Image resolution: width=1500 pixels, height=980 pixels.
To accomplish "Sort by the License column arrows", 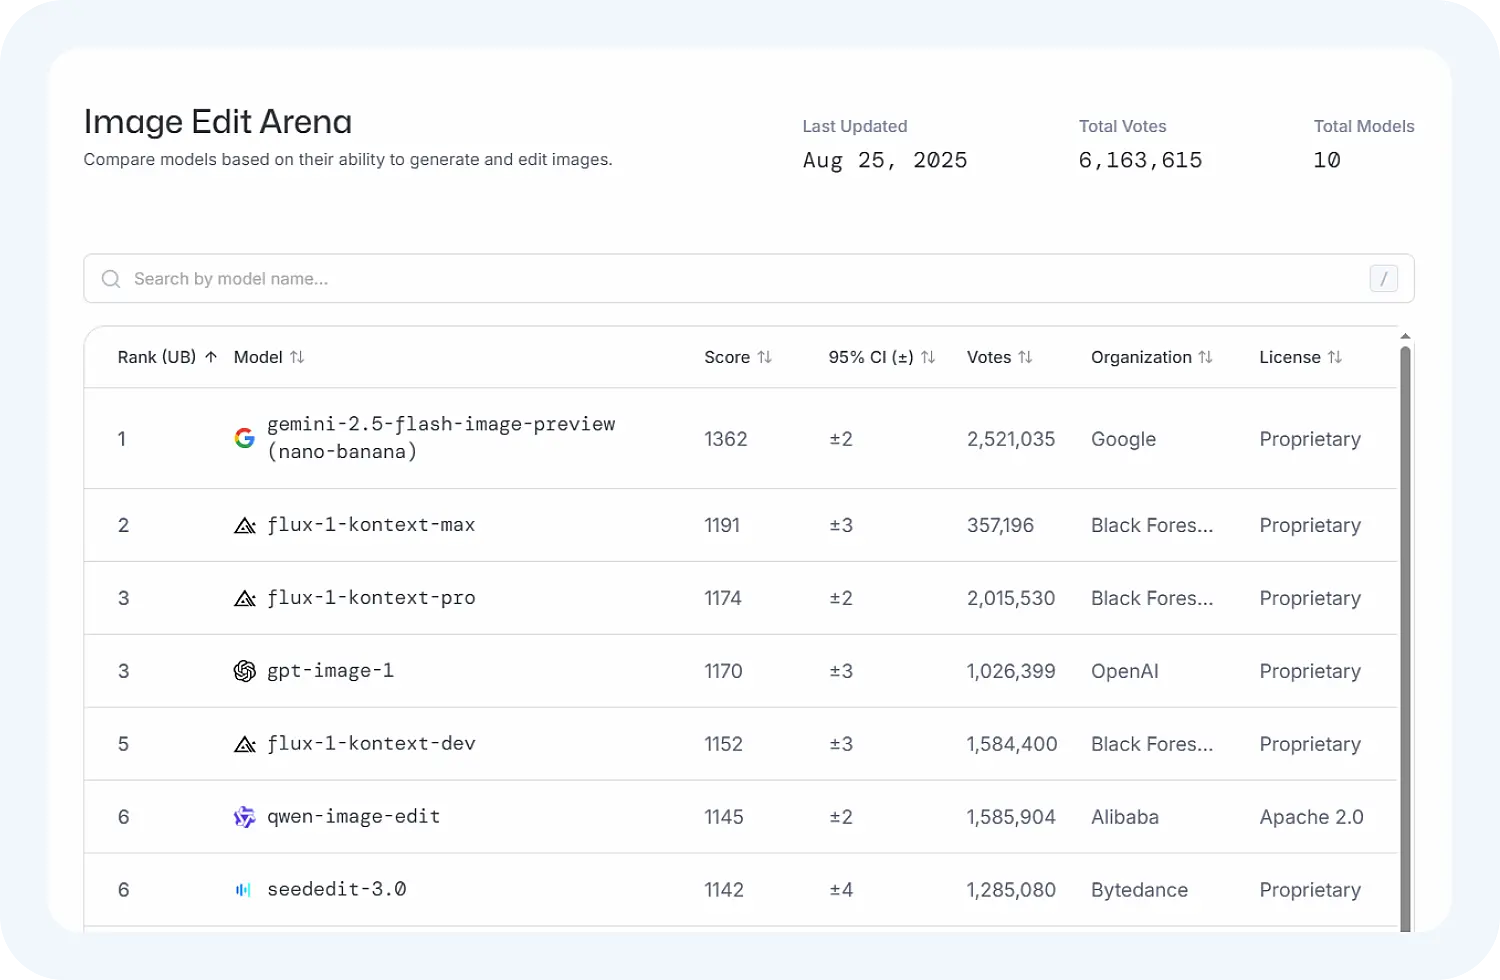I will [1334, 357].
